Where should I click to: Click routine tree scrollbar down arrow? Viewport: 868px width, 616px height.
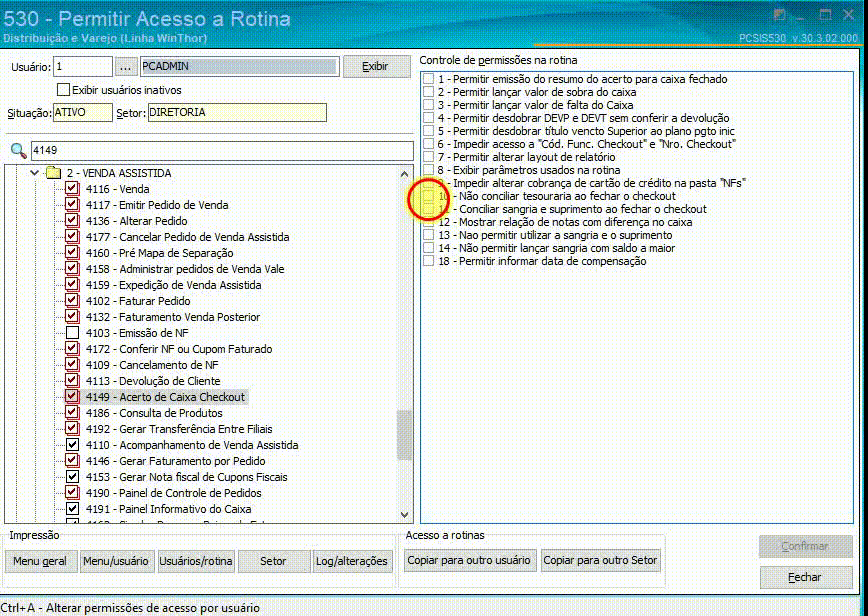(404, 515)
